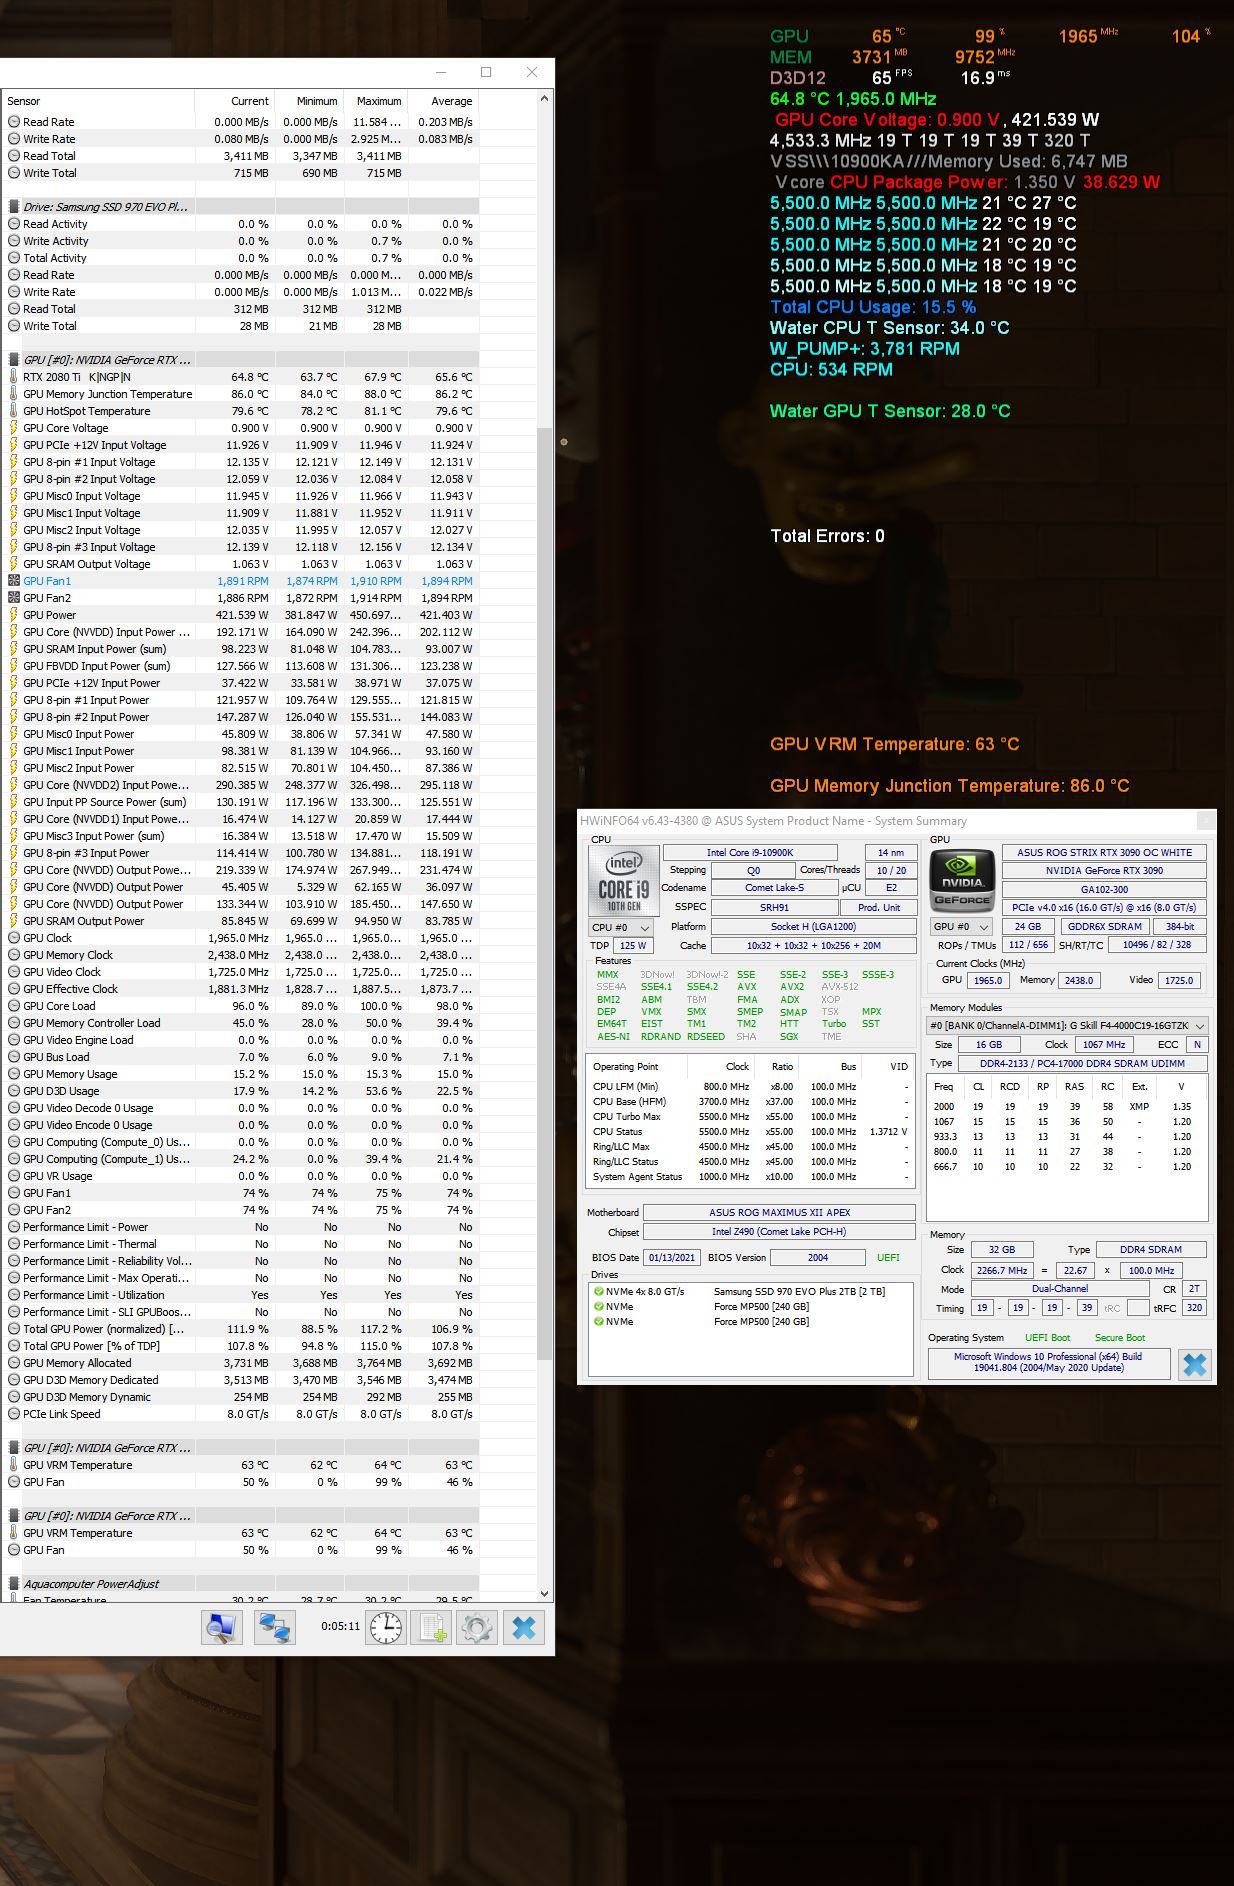
Task: Click the GPU HotSpot Temperature thermometer icon
Action: [x=13, y=411]
